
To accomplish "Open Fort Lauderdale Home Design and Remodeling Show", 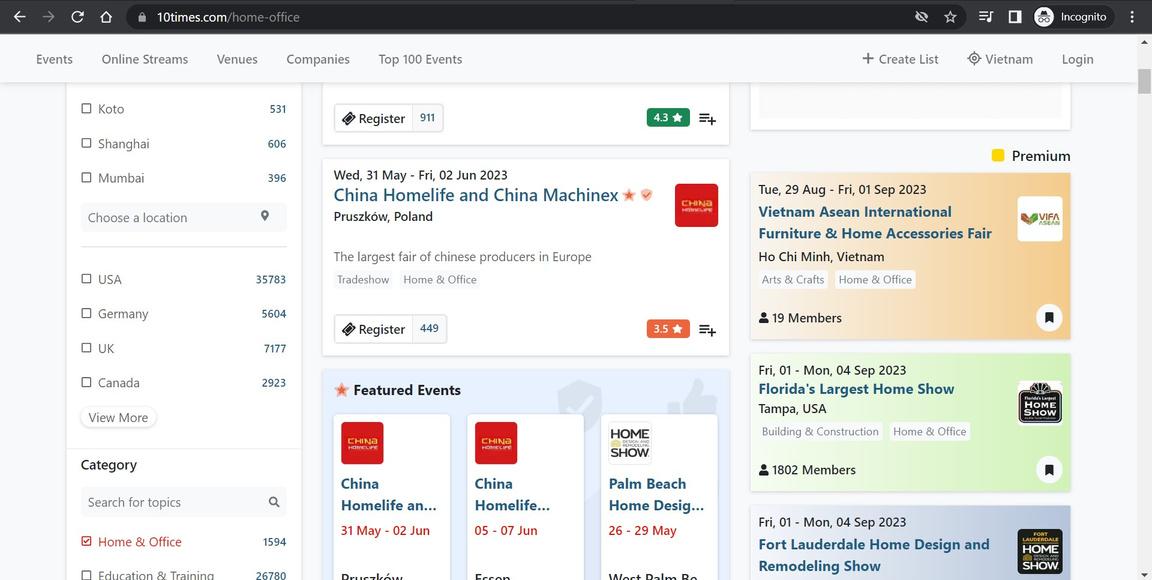I will pos(874,555).
